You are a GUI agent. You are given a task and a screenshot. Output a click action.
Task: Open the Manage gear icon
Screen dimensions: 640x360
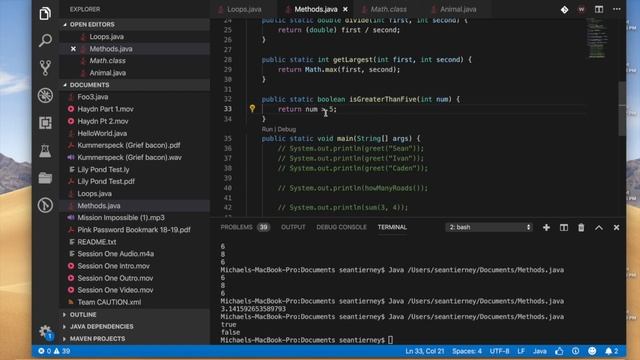point(45,331)
